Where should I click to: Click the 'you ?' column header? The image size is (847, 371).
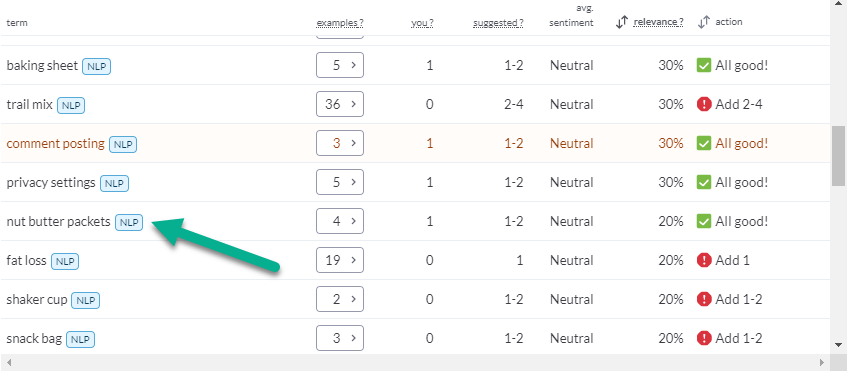coord(422,23)
